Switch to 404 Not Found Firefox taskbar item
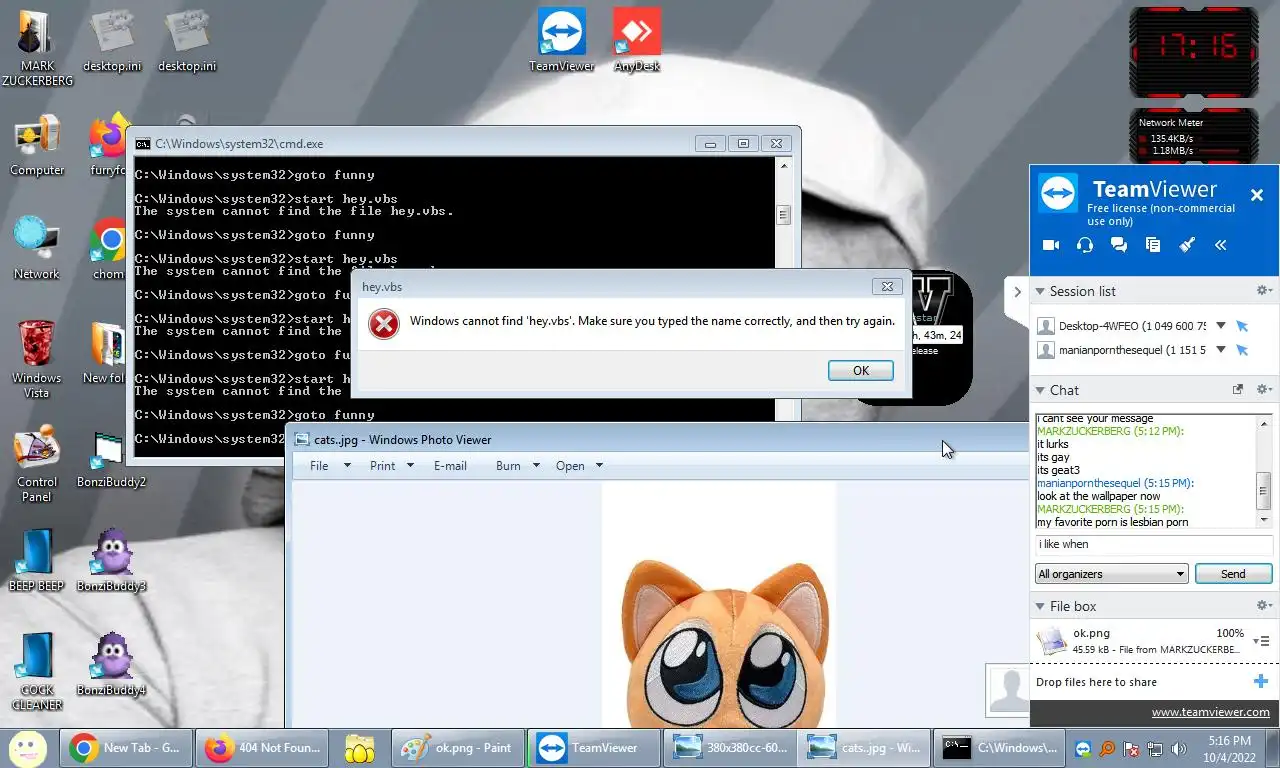The image size is (1280, 768). pos(262,748)
